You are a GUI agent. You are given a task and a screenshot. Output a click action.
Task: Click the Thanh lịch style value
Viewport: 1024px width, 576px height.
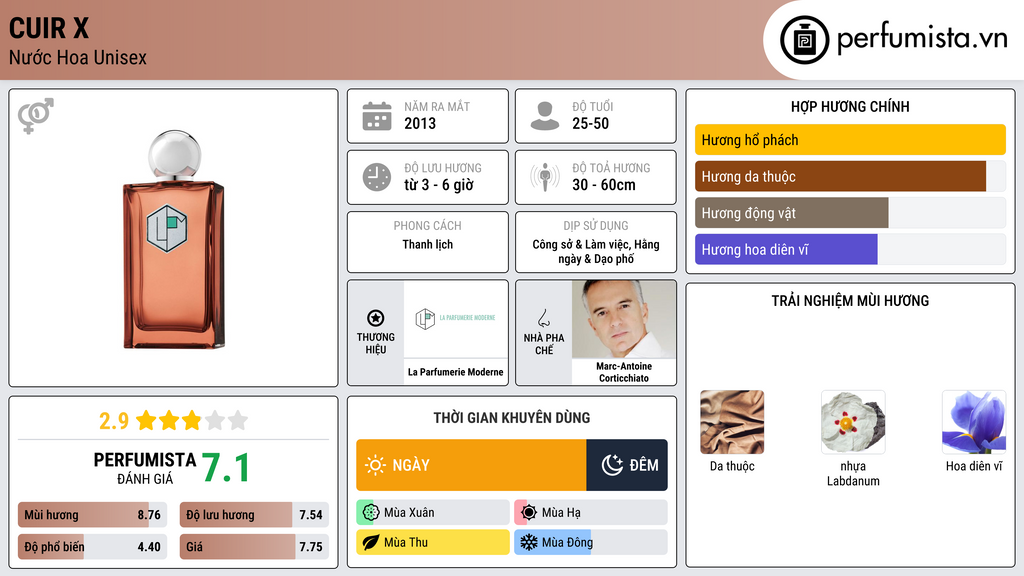tap(427, 244)
